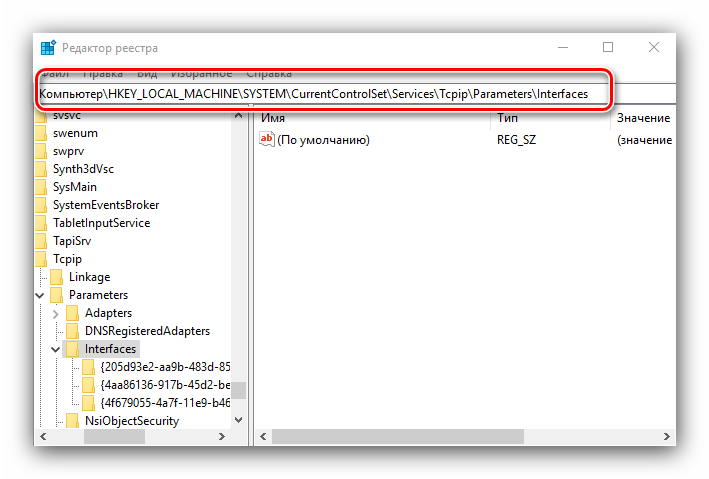Screen dimensions: 709x479
Task: Select the TabletInputService key
Action: coord(101,223)
